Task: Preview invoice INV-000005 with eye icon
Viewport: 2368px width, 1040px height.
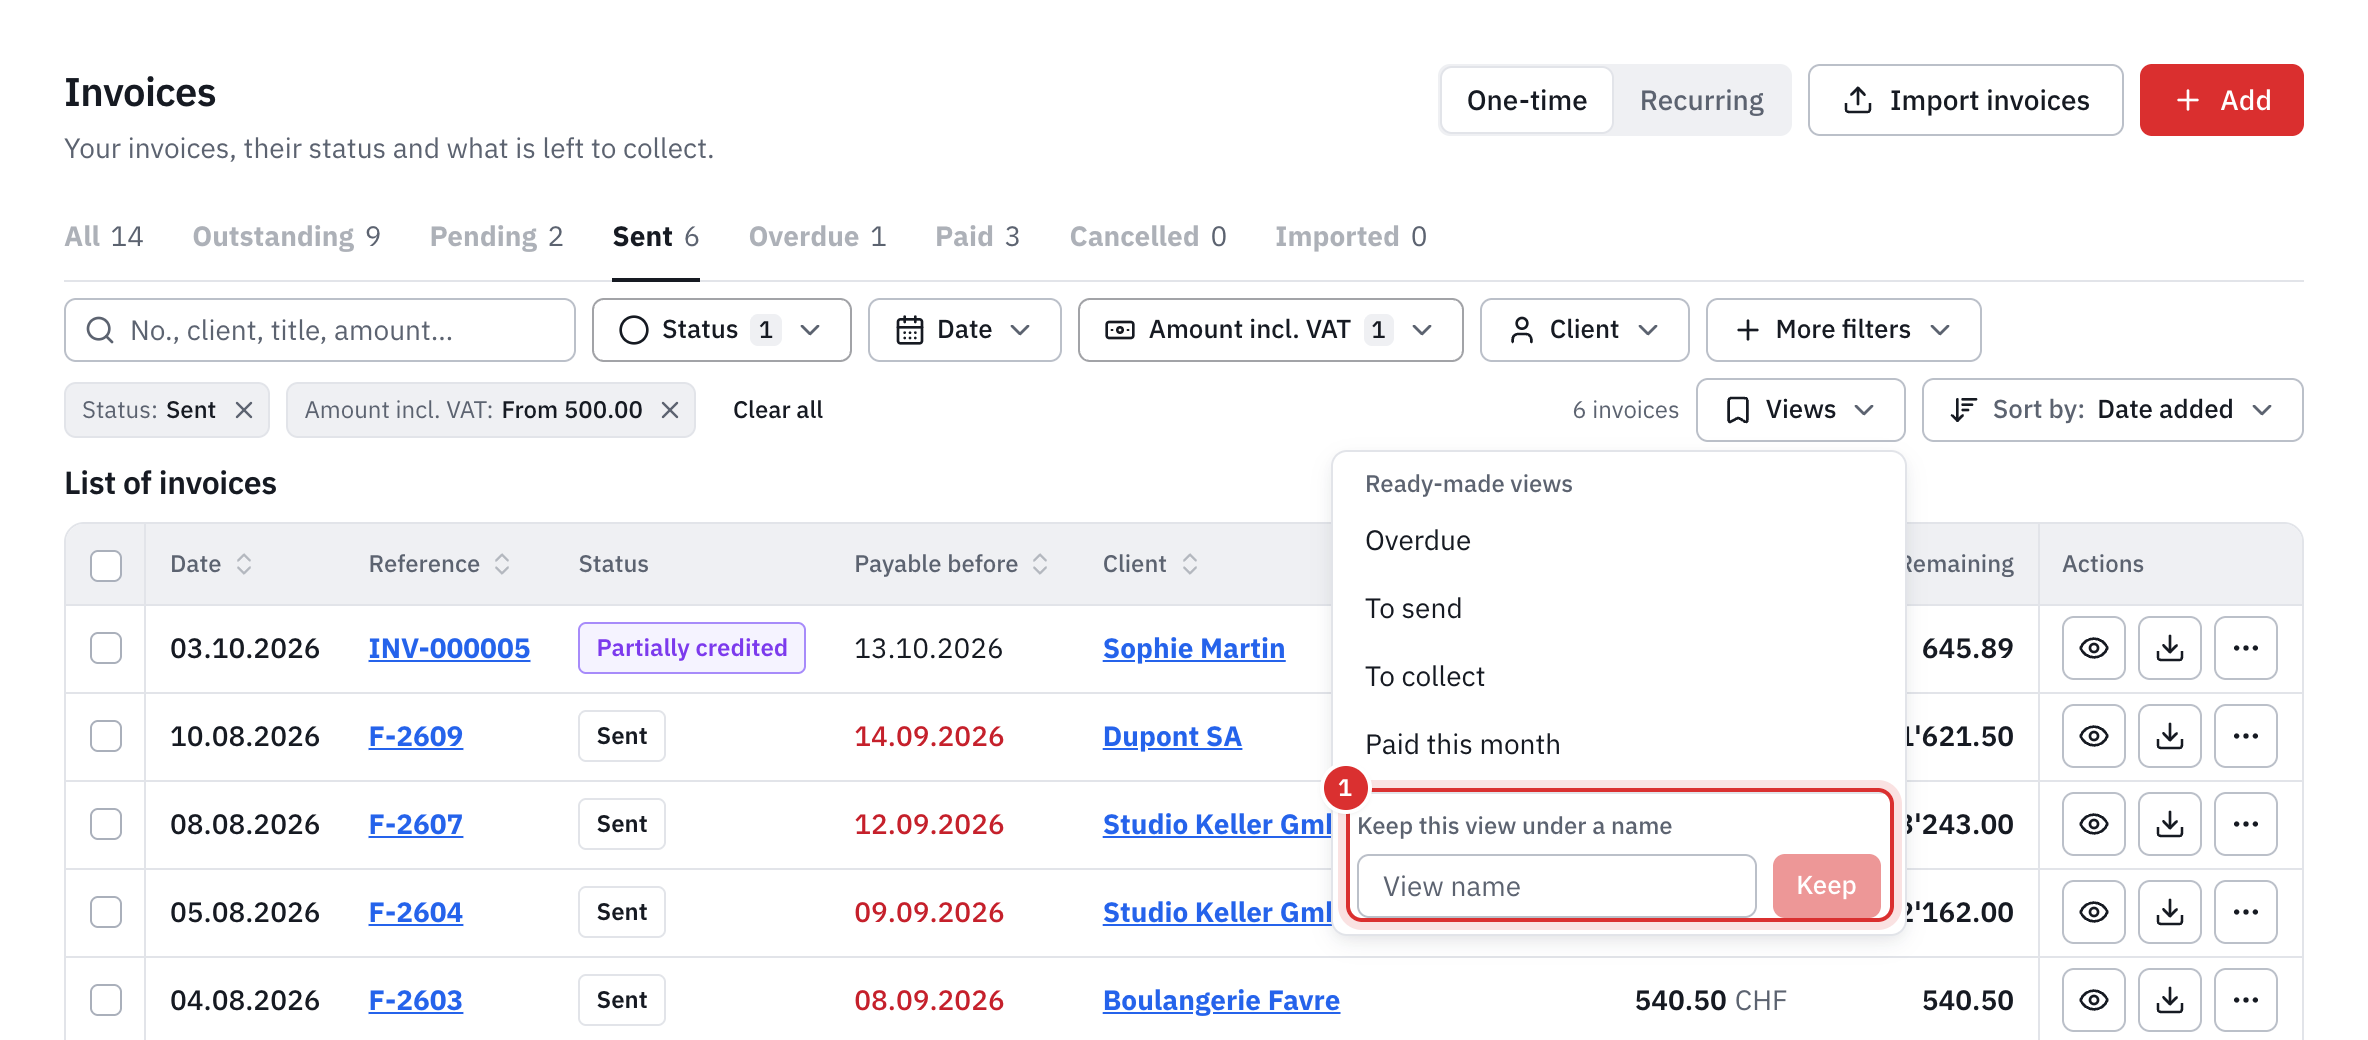Action: (2093, 648)
